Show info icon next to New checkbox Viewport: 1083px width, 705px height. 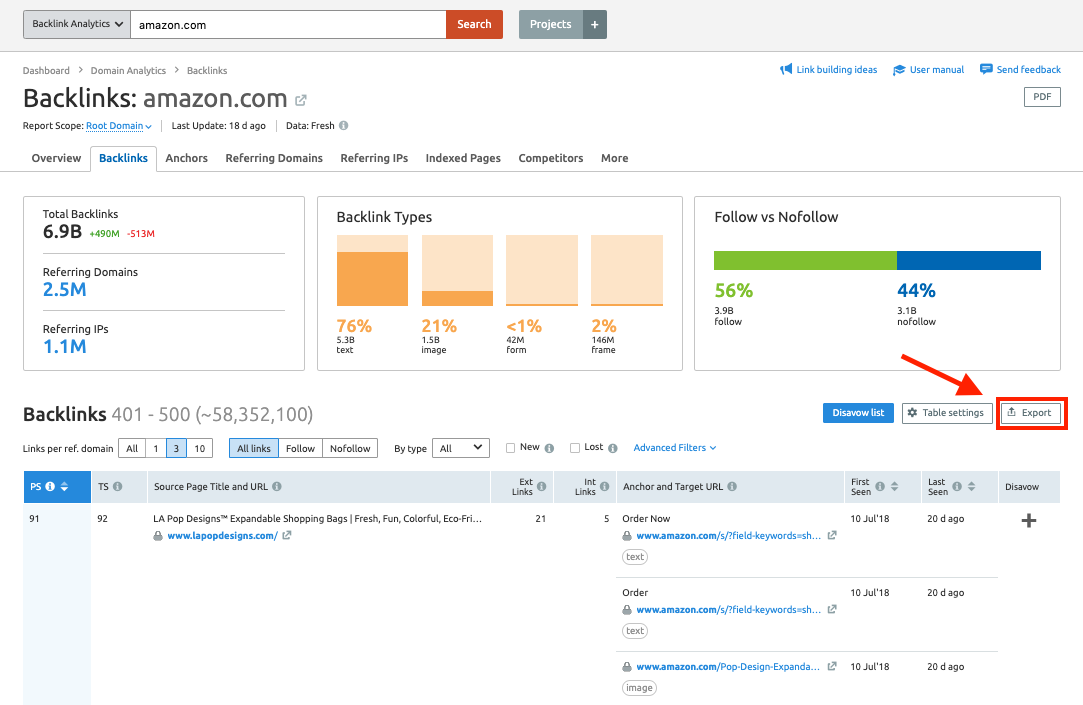pos(549,448)
